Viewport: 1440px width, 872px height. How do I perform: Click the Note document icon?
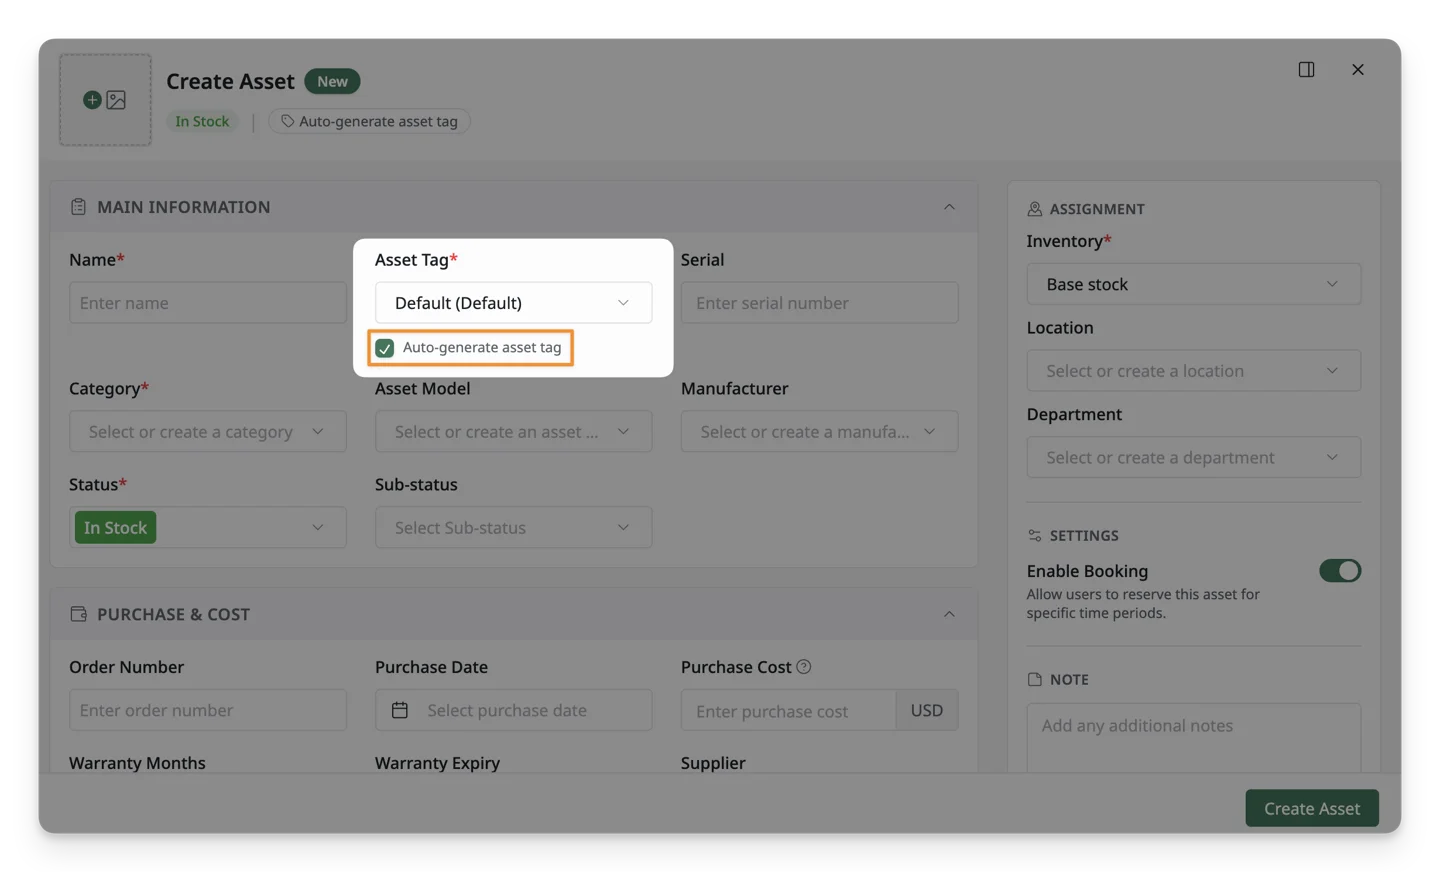click(1034, 679)
